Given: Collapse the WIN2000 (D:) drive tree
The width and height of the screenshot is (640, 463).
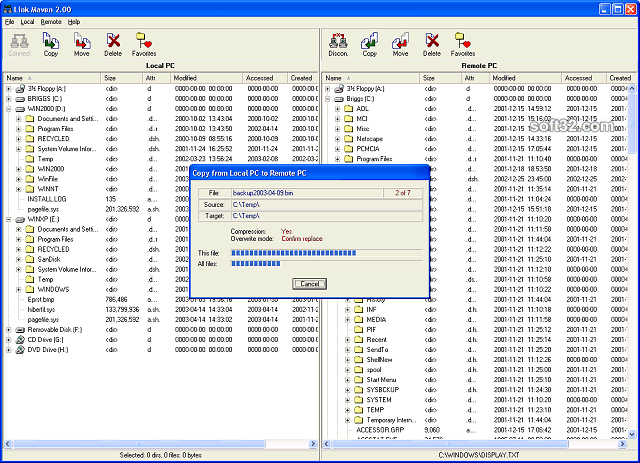Looking at the screenshot, I should (9, 109).
